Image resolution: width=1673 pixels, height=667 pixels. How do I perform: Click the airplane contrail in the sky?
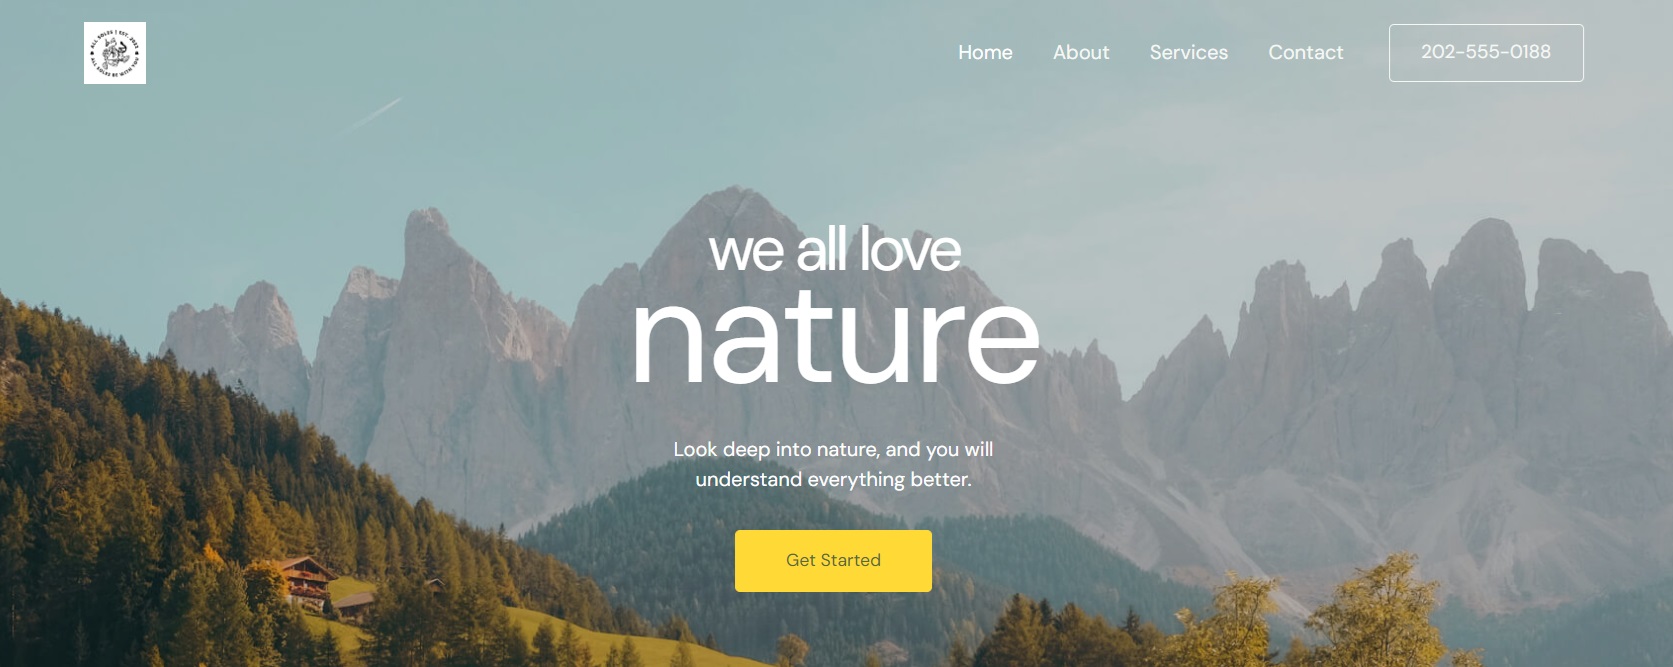372,114
